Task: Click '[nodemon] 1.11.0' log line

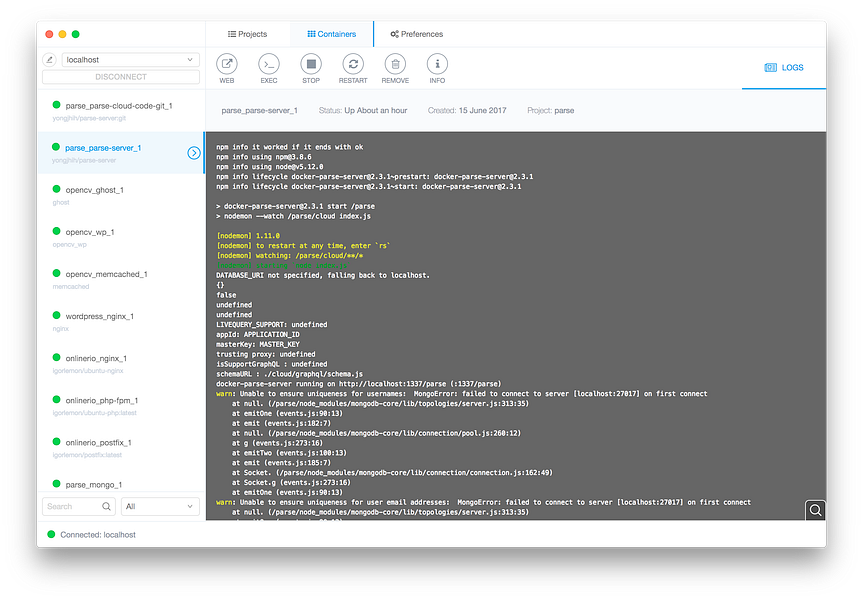Action: click(x=248, y=236)
